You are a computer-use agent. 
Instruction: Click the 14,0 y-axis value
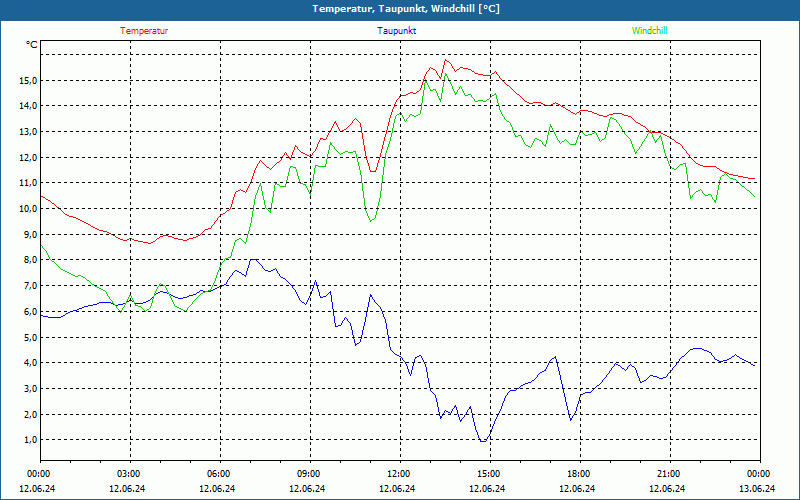28,106
